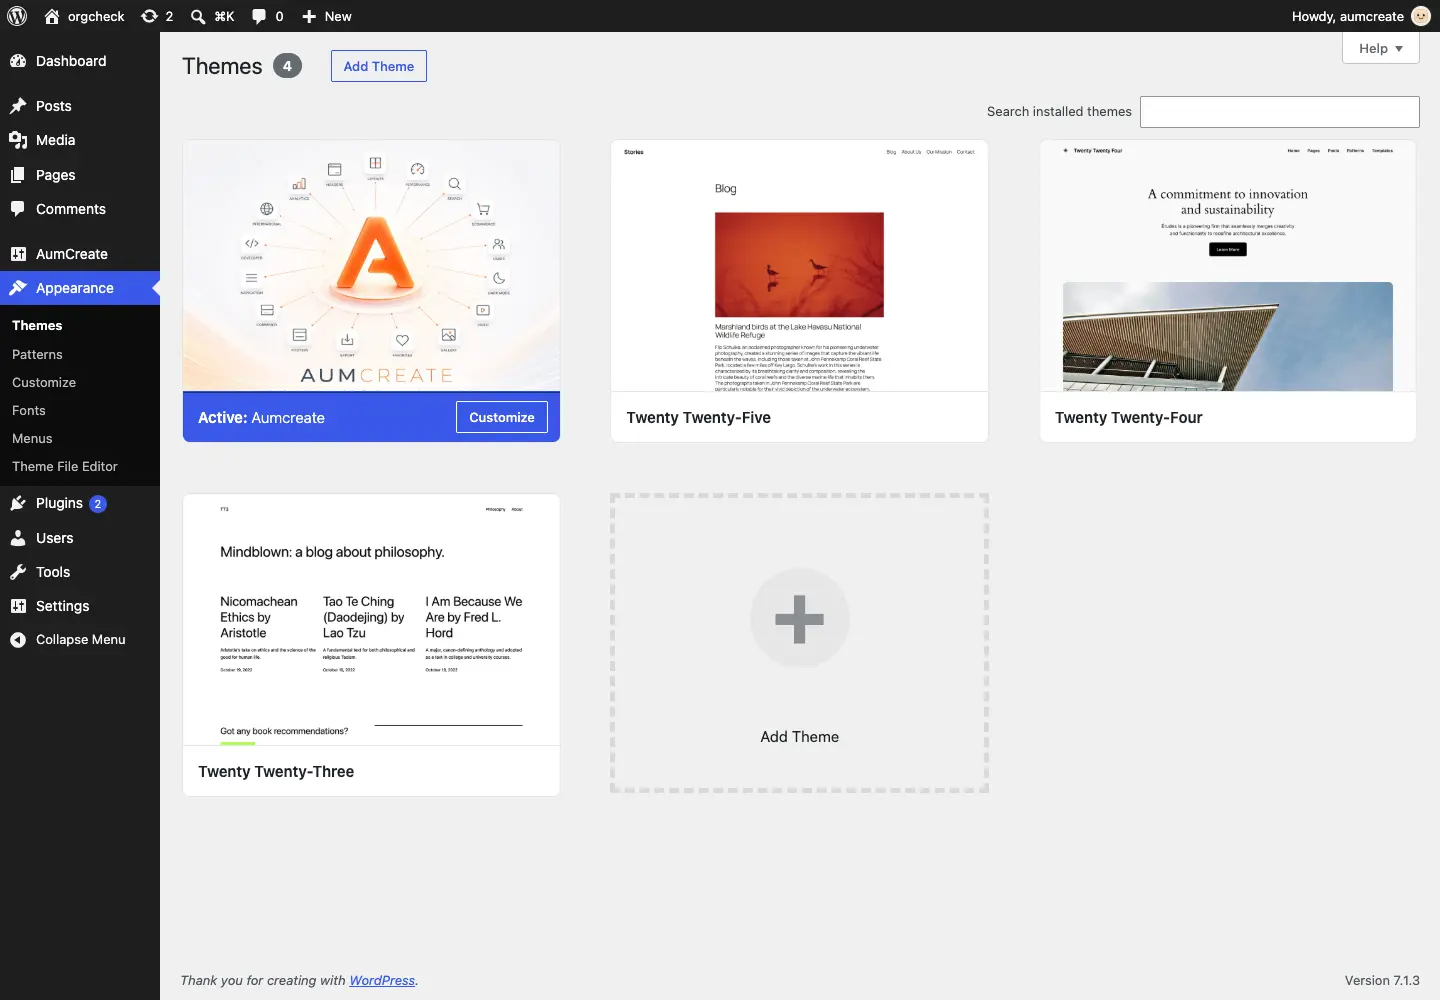
Task: Click the Plugins plug icon
Action: click(x=18, y=503)
